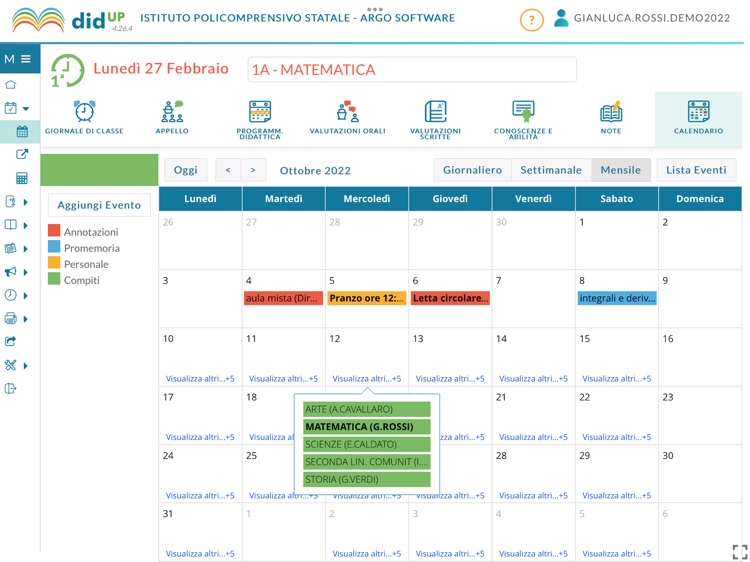
Task: Expand the sidebar newspaper submenu arrow
Action: (26, 249)
